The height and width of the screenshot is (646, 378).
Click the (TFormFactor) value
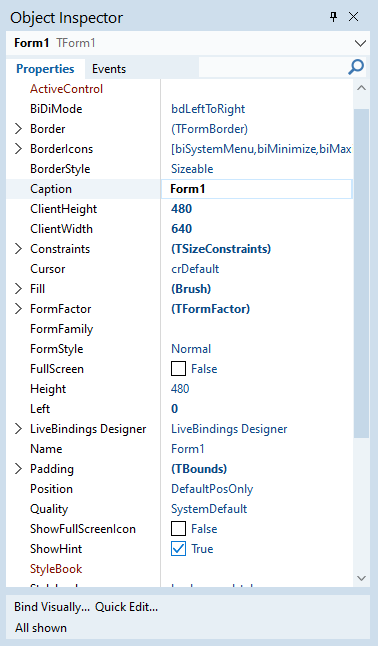click(x=210, y=309)
